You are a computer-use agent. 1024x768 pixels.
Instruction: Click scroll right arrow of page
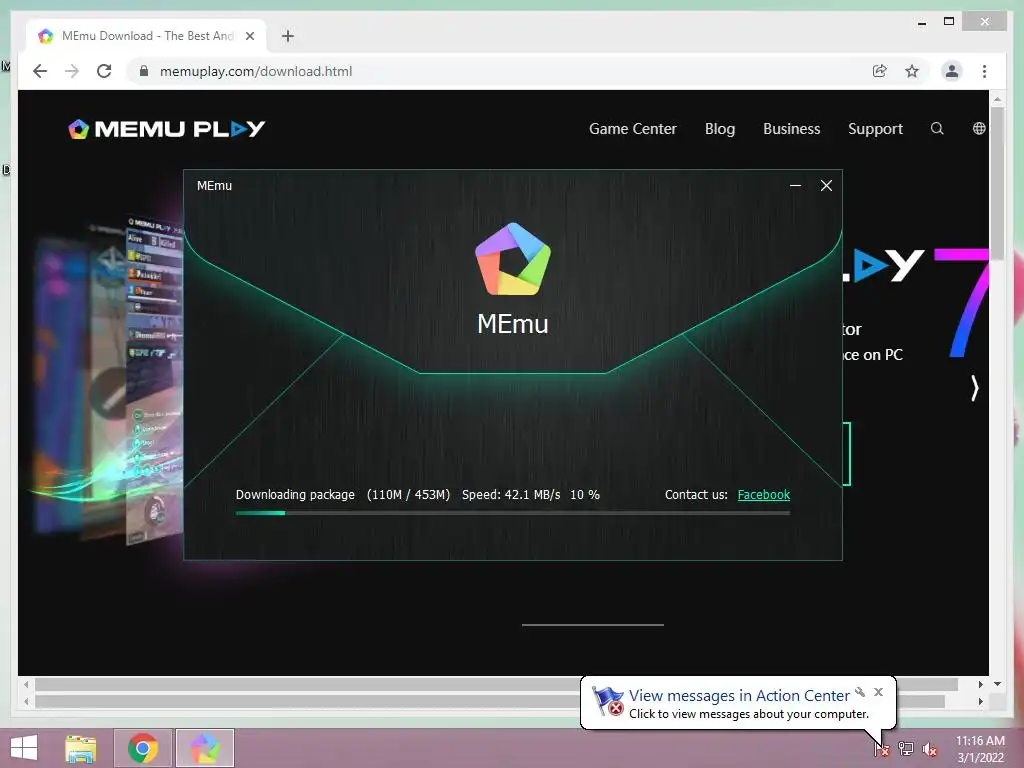click(980, 684)
